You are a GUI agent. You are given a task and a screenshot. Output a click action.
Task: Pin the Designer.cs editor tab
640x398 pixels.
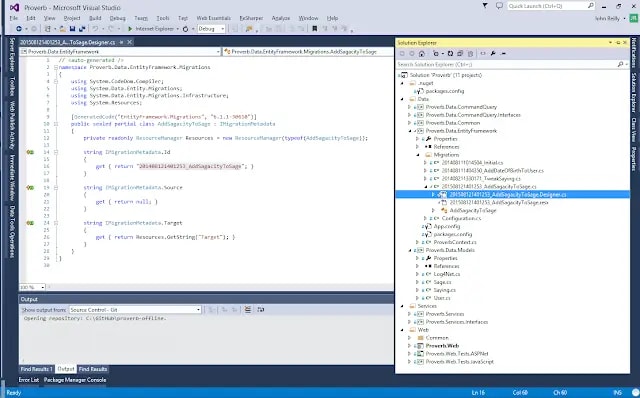tap(122, 42)
